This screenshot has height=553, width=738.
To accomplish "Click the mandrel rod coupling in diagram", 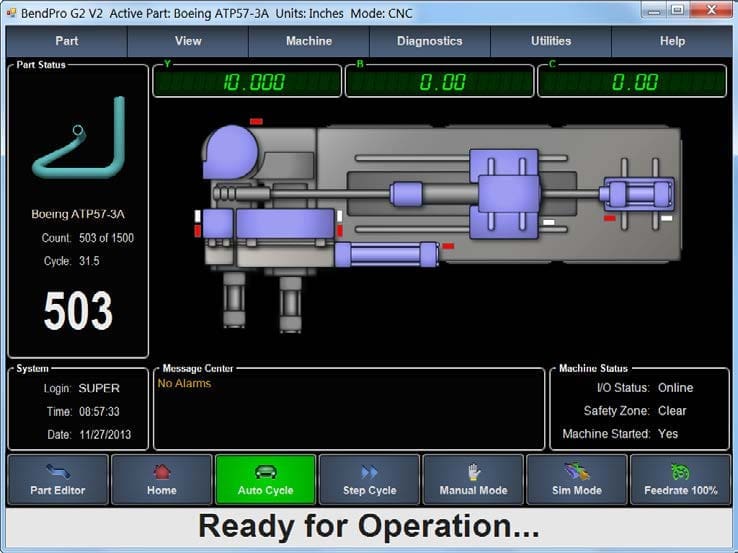I will click(406, 194).
